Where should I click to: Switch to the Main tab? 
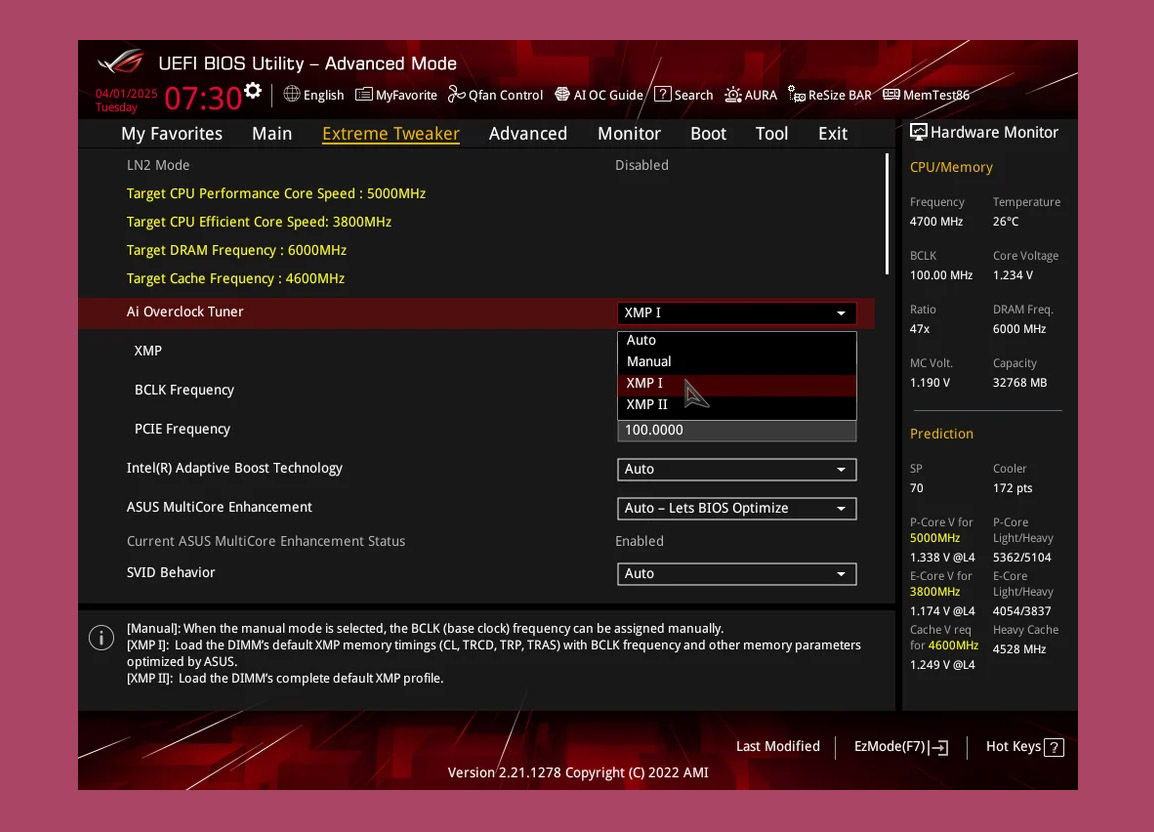click(x=272, y=133)
